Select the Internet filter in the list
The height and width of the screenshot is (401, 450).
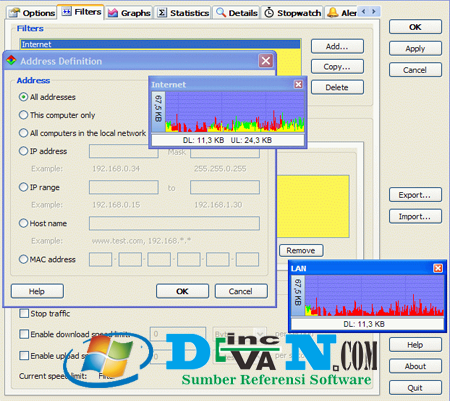160,44
